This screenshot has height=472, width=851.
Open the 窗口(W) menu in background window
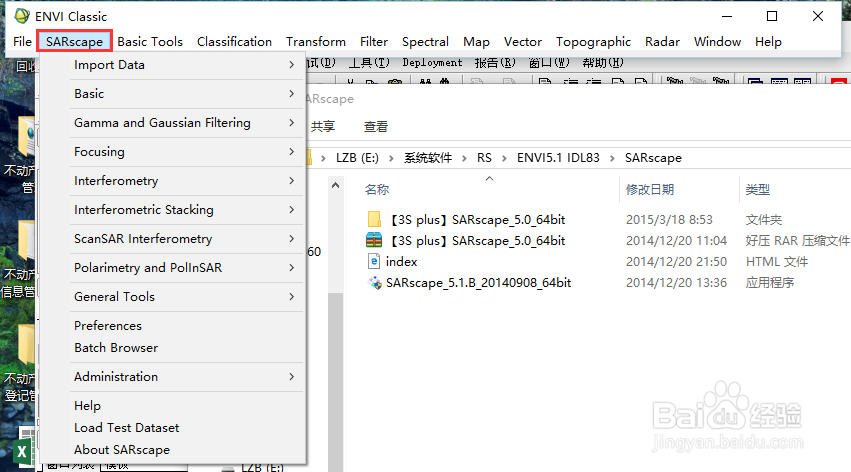(x=549, y=62)
